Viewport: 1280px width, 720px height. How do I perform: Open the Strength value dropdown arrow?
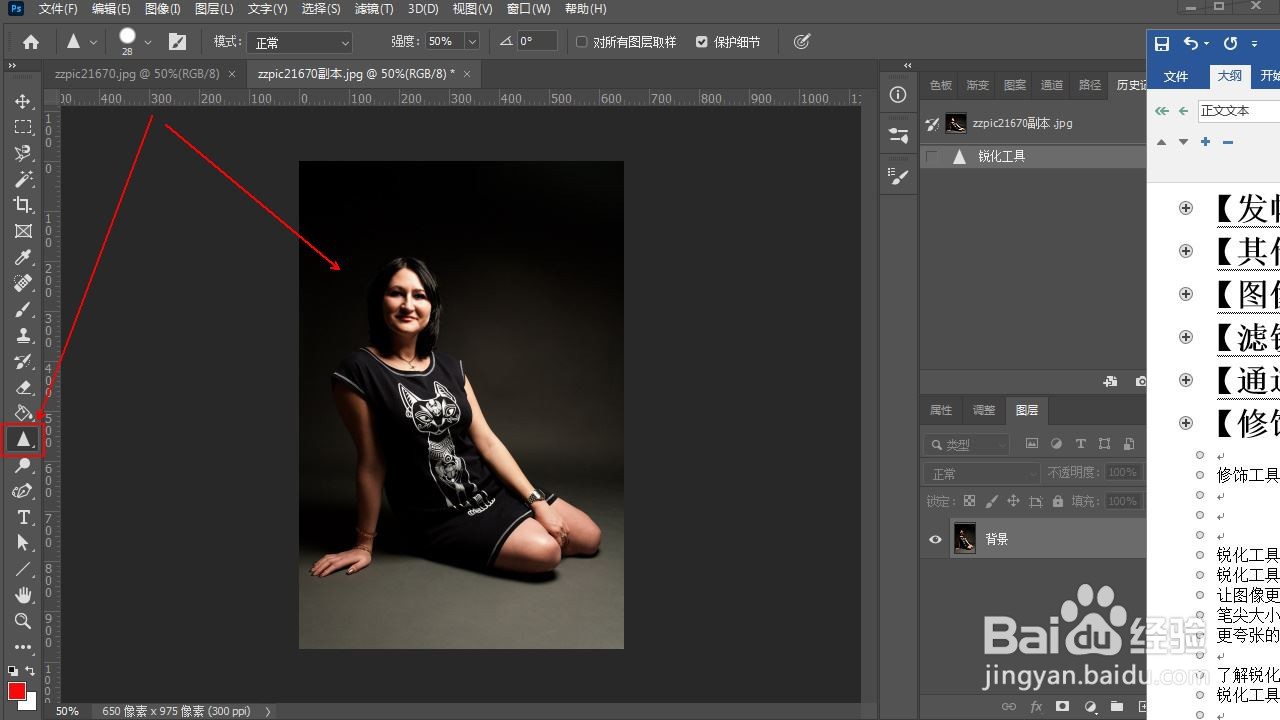pyautogui.click(x=471, y=42)
